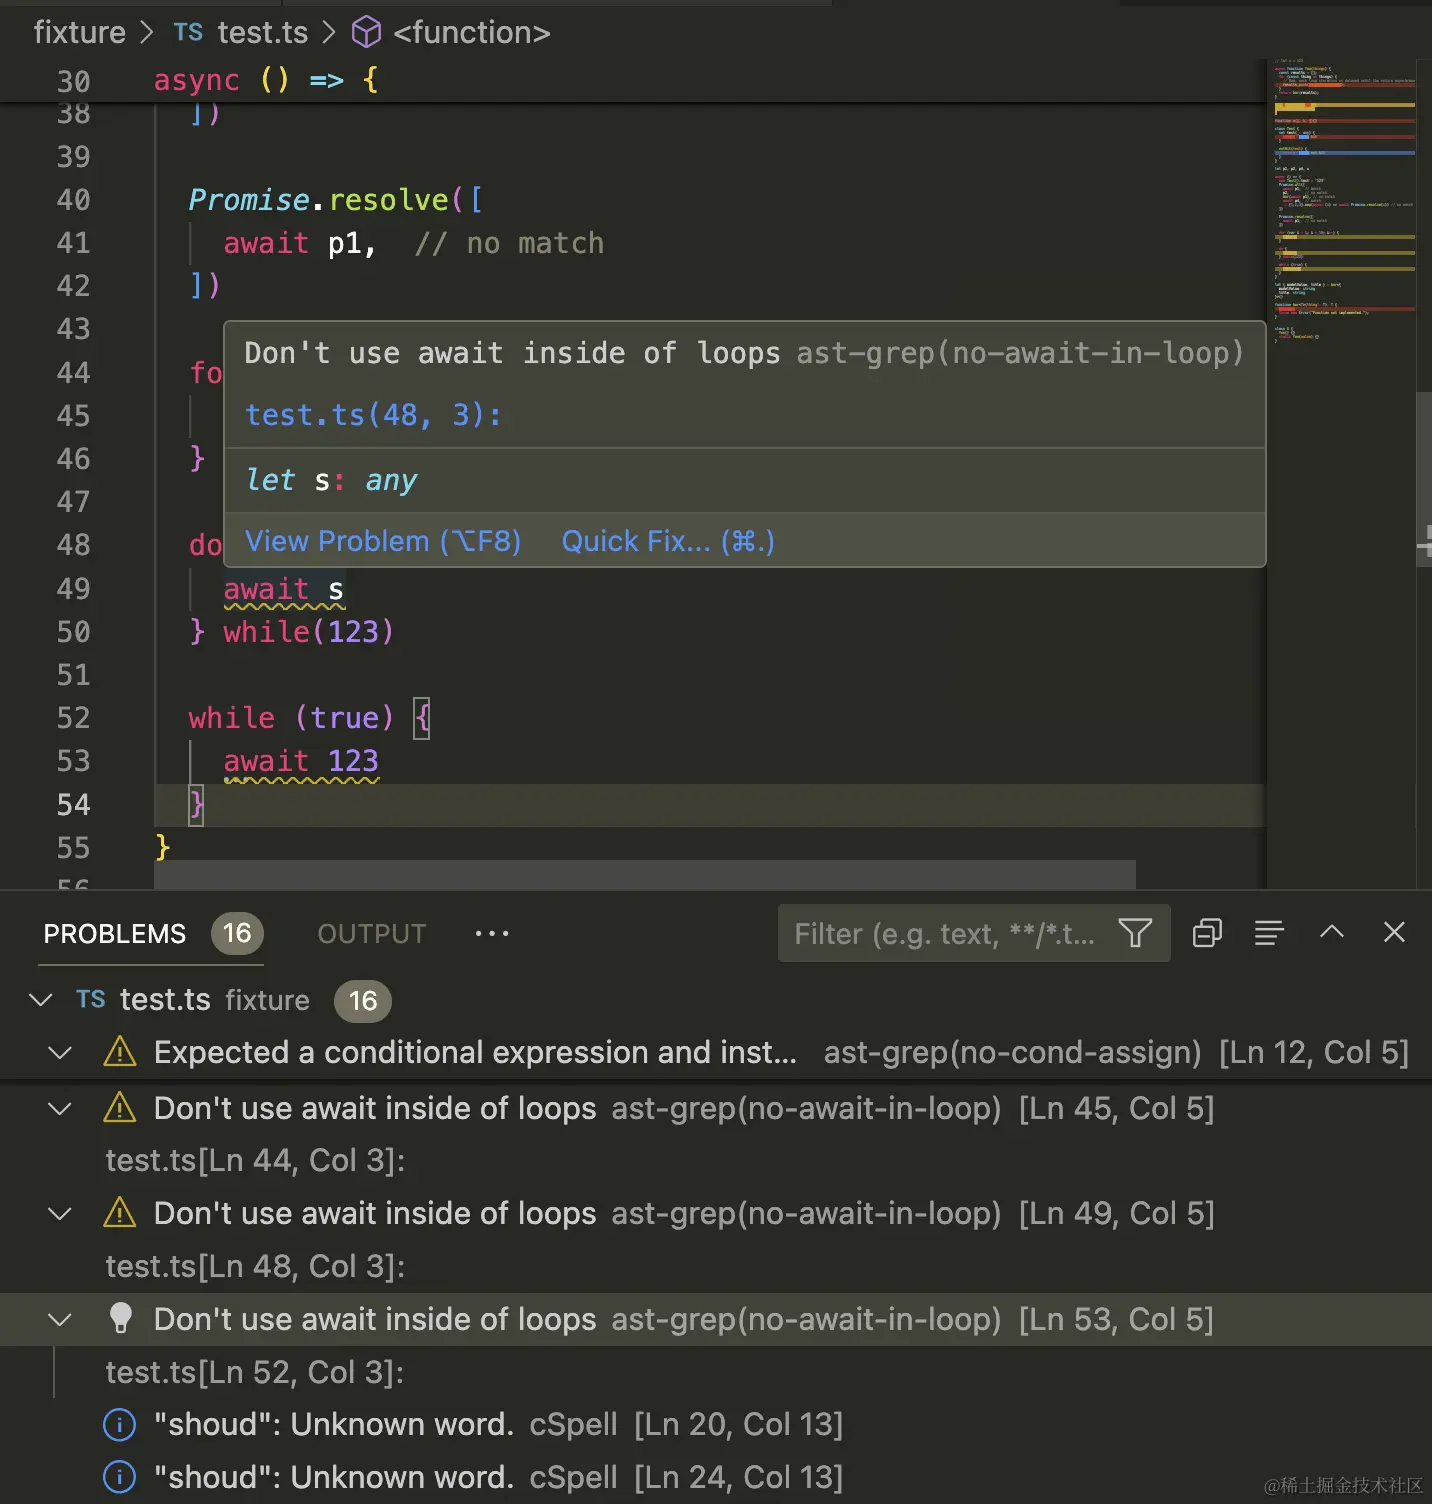Screen dimensions: 1432x1504
Task: Click 'while (true)' on line 52
Action: pyautogui.click(x=292, y=718)
